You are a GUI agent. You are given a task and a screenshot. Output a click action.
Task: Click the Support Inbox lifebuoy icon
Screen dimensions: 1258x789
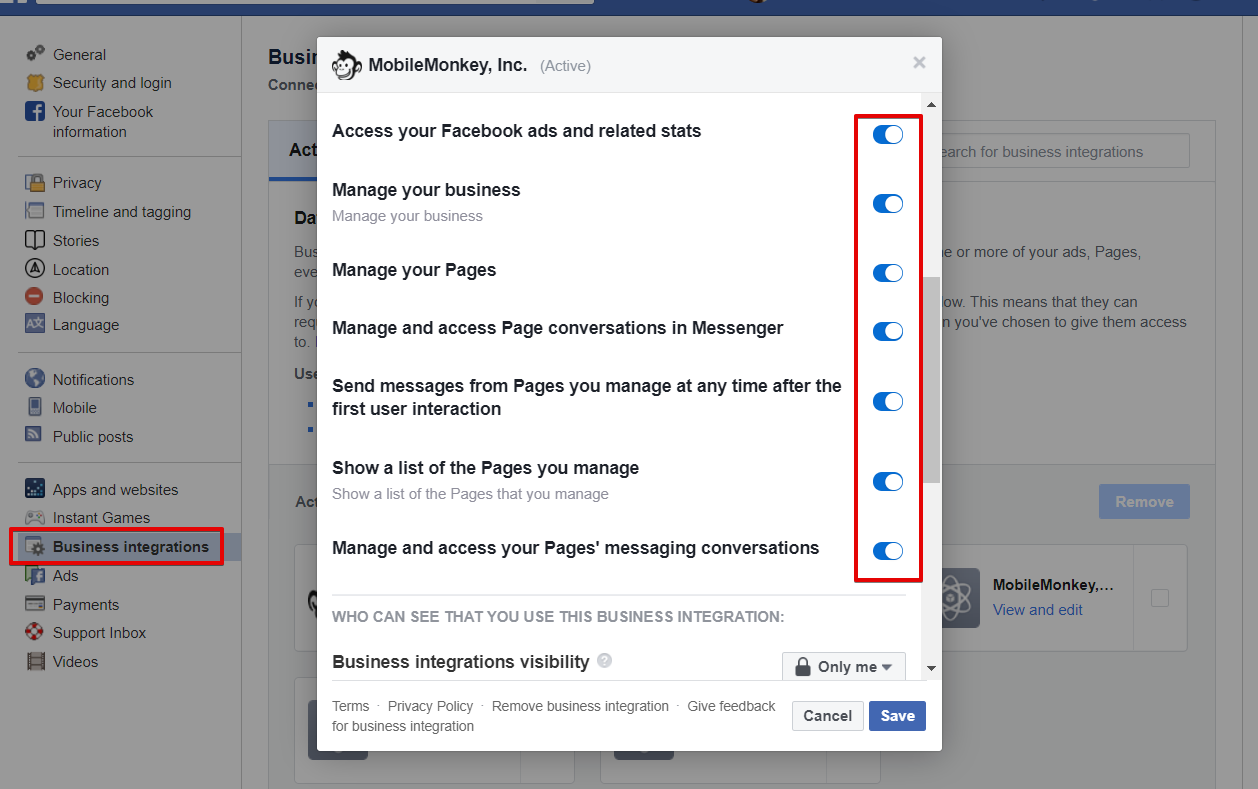coord(35,632)
